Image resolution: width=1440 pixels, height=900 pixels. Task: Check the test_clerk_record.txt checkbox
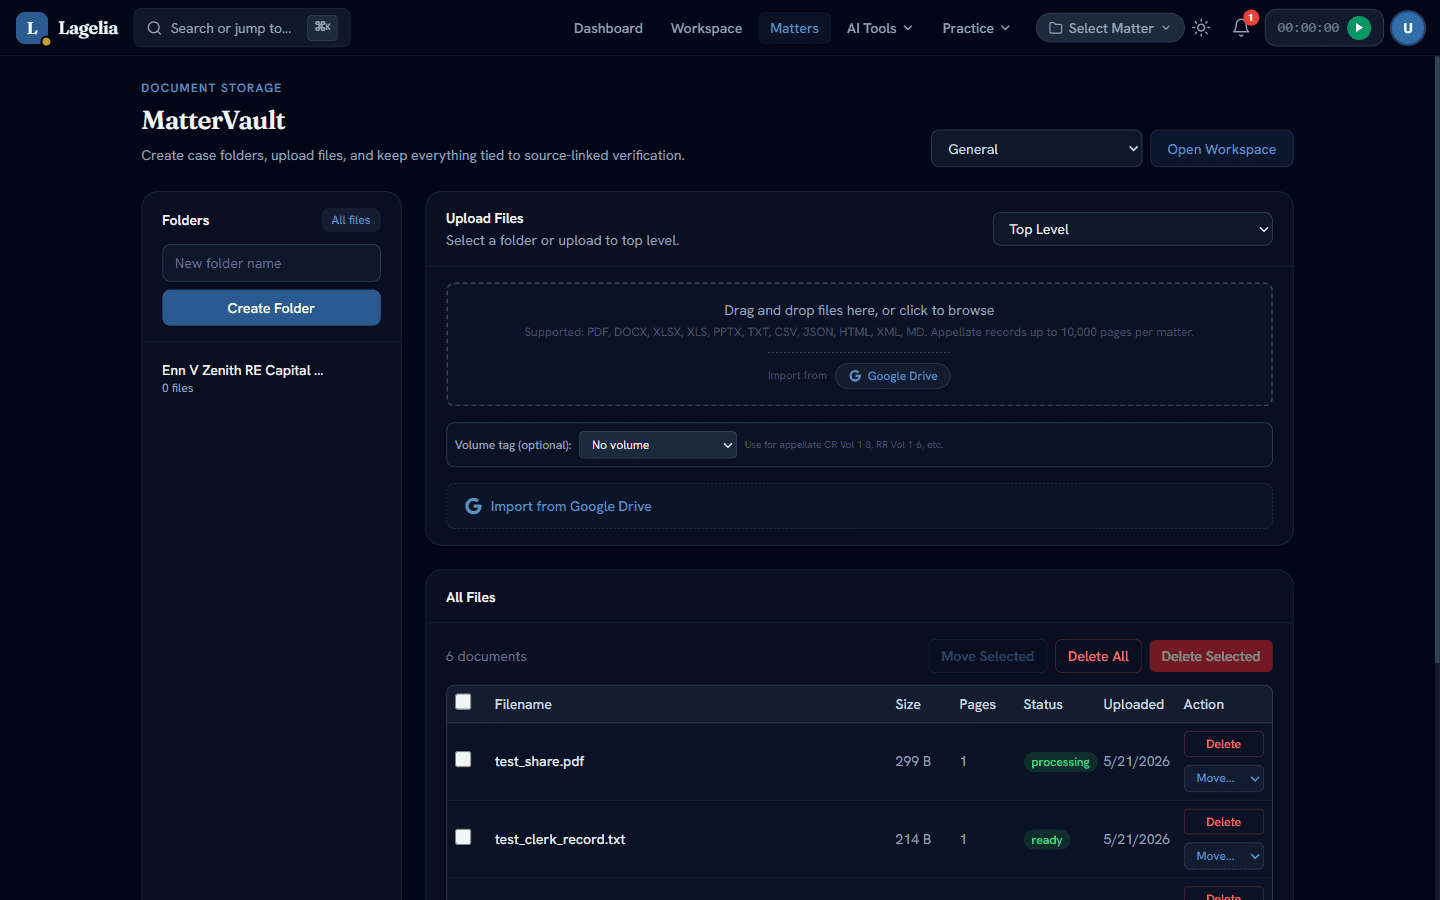463,837
